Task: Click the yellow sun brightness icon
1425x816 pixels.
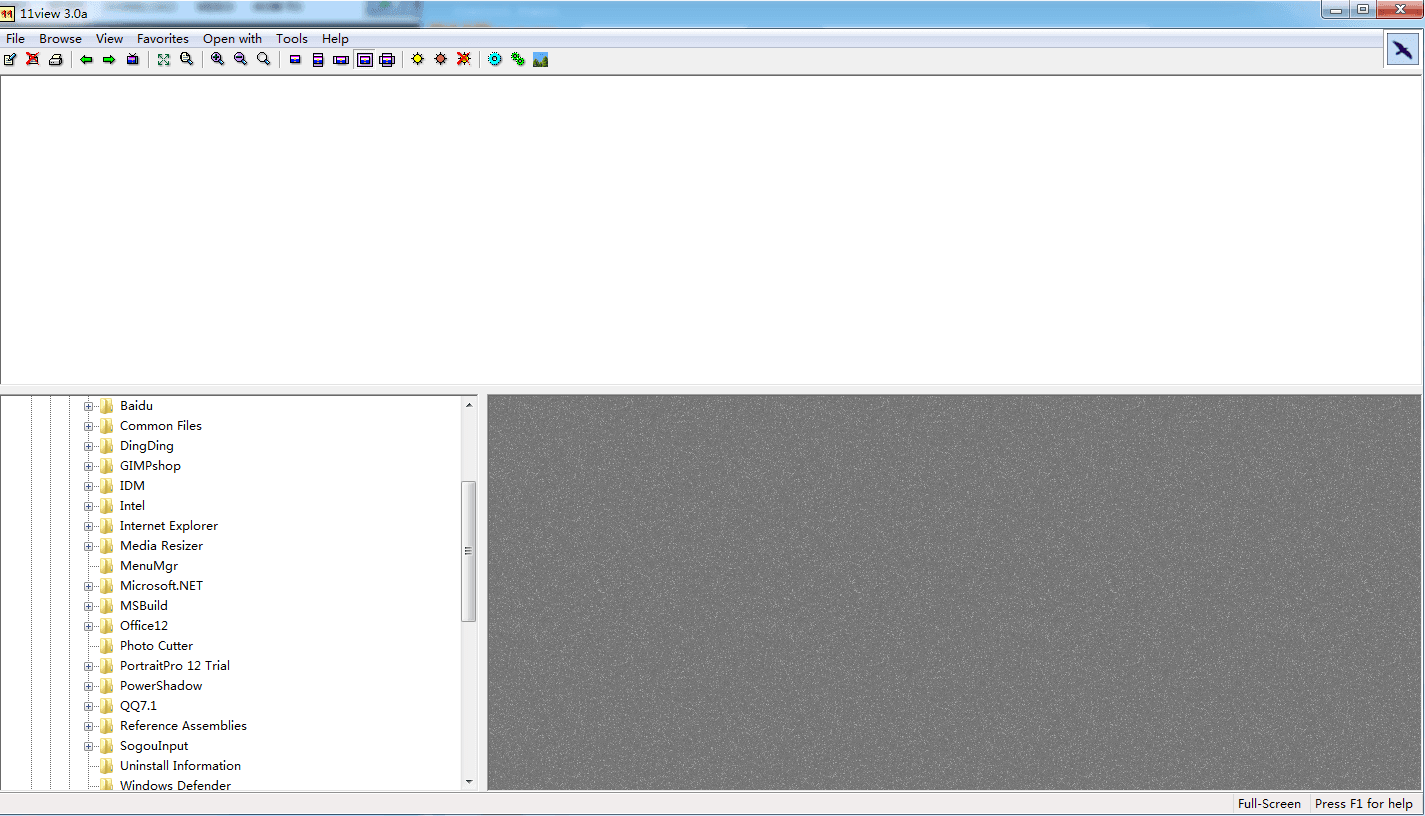Action: pyautogui.click(x=417, y=60)
